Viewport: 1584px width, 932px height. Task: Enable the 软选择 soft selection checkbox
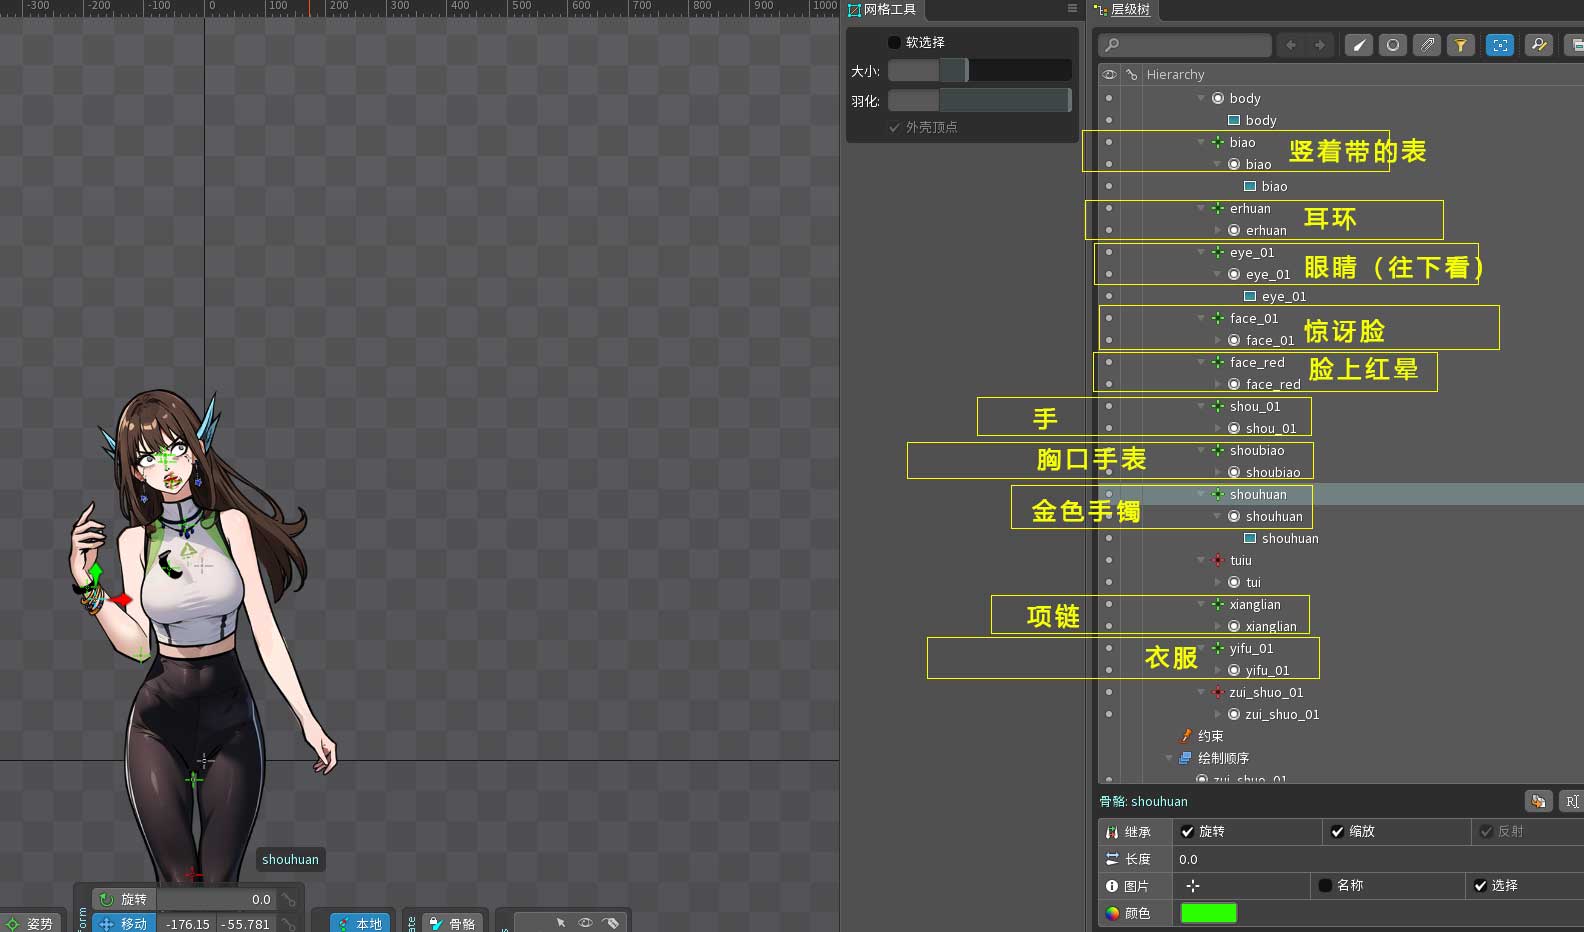tap(894, 42)
